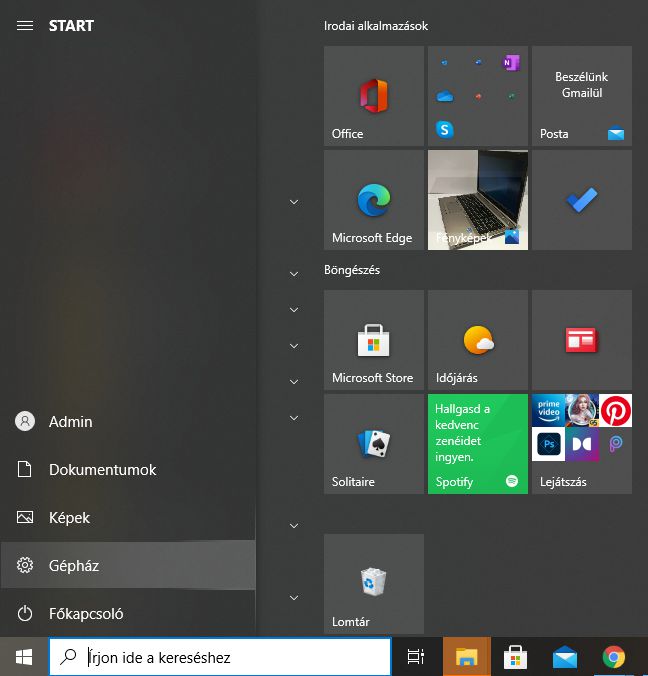The image size is (648, 676).
Task: Open the Fényképek photo thumbnail tile
Action: pyautogui.click(x=478, y=200)
